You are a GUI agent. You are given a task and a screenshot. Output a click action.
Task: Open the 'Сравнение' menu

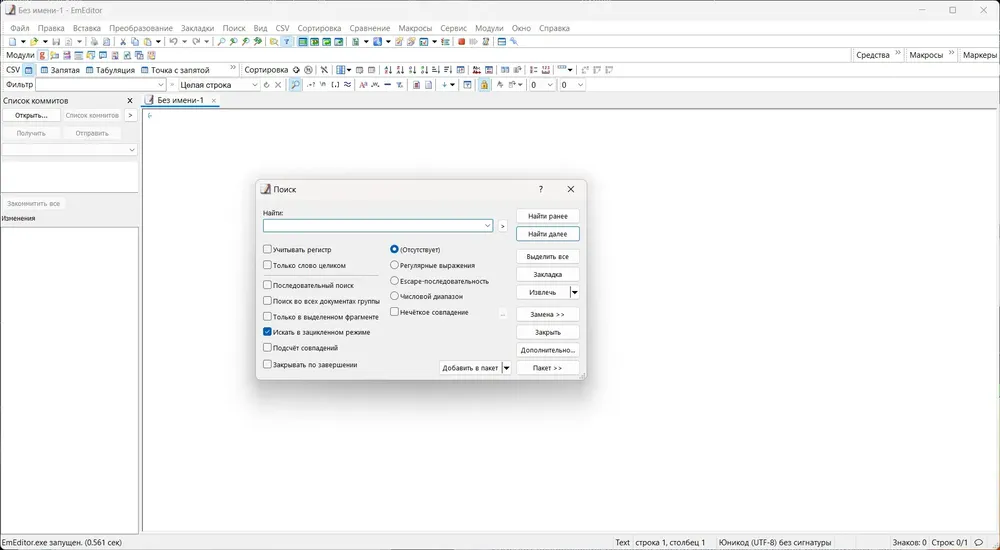point(370,28)
